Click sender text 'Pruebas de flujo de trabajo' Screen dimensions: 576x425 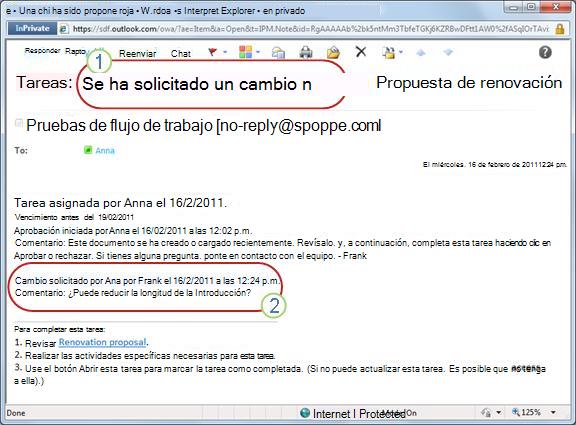[x=119, y=126]
